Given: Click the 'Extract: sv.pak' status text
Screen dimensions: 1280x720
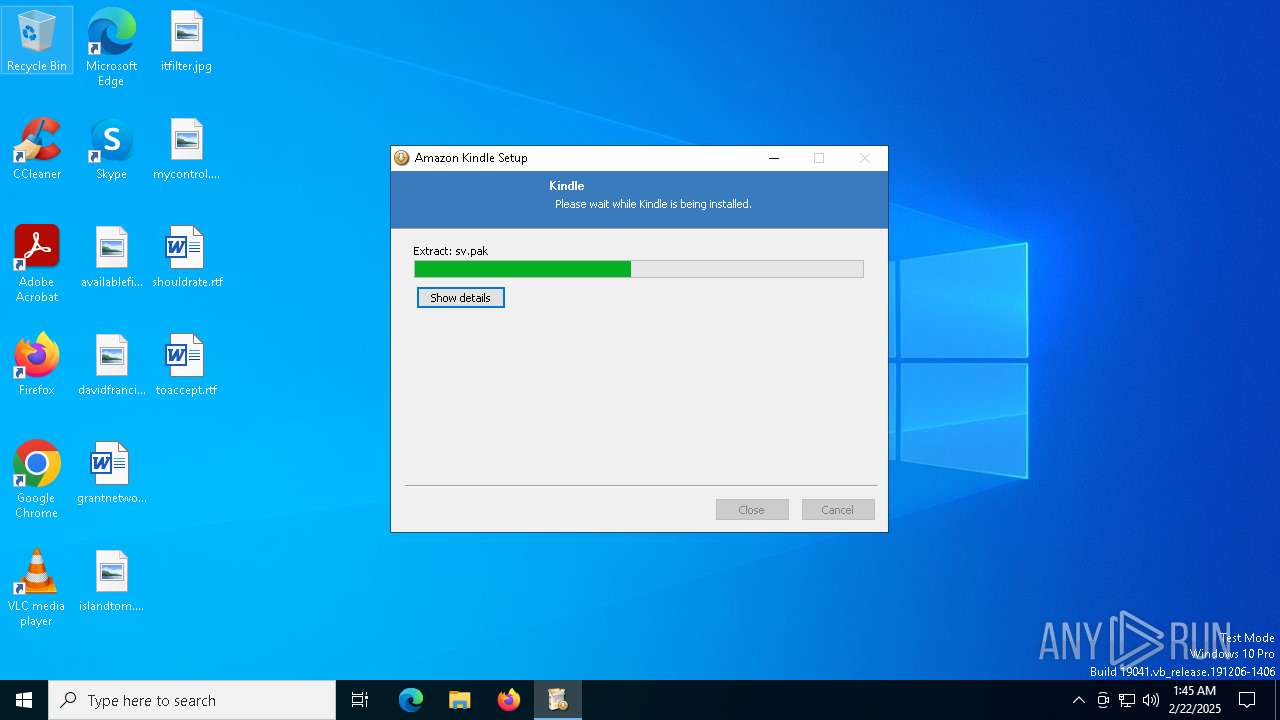Looking at the screenshot, I should (x=451, y=251).
